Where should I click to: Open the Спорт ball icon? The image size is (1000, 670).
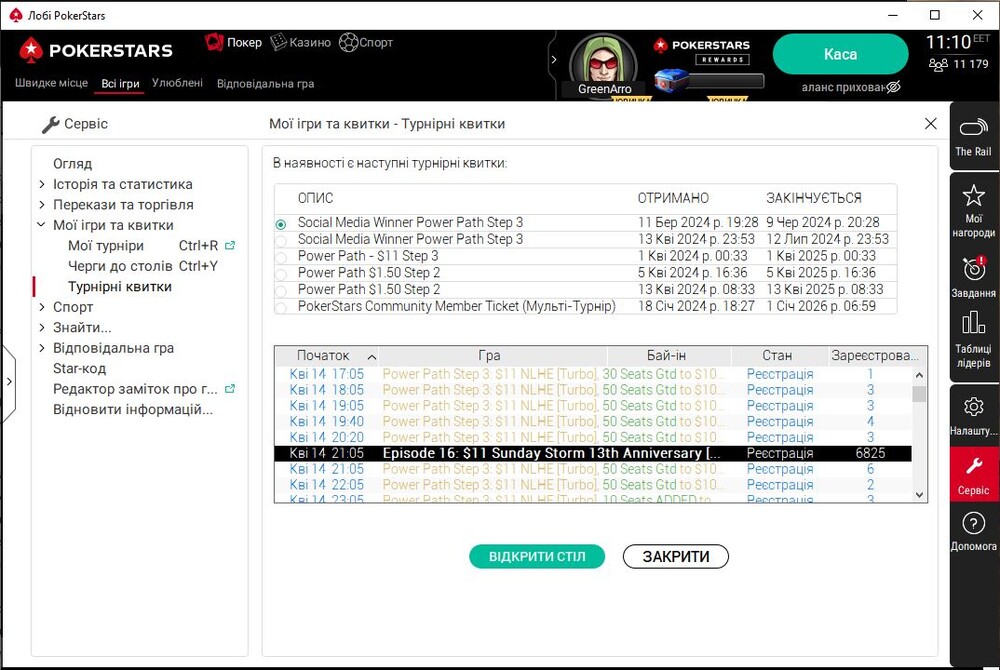(348, 42)
